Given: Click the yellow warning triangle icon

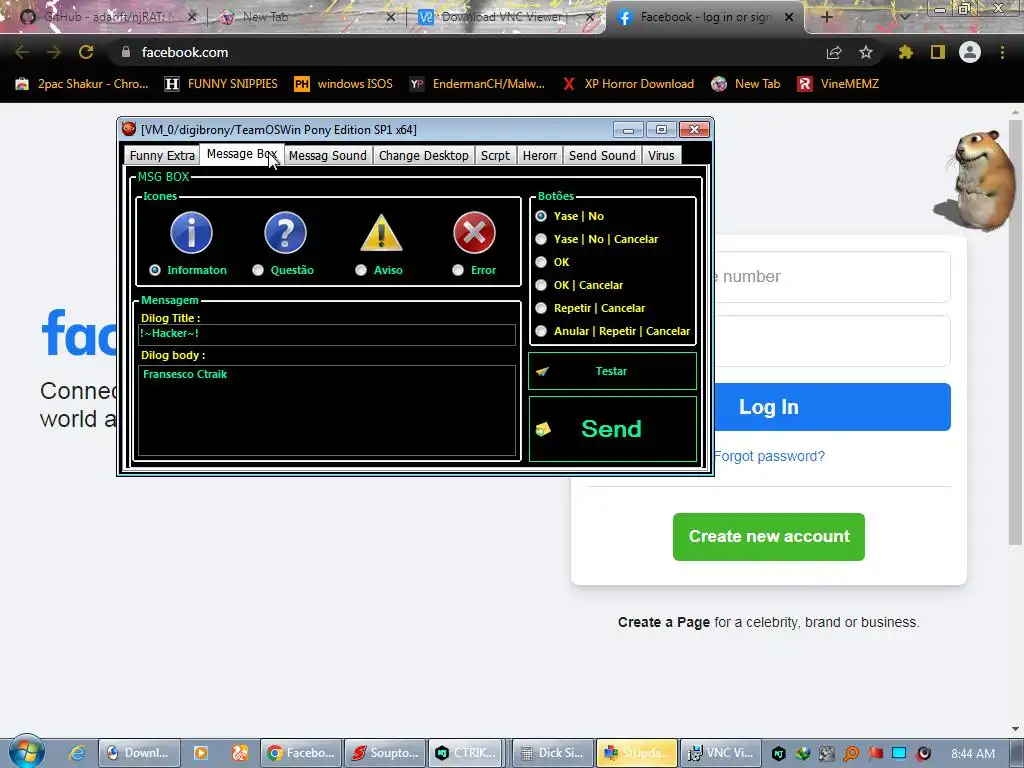Looking at the screenshot, I should click(x=381, y=232).
